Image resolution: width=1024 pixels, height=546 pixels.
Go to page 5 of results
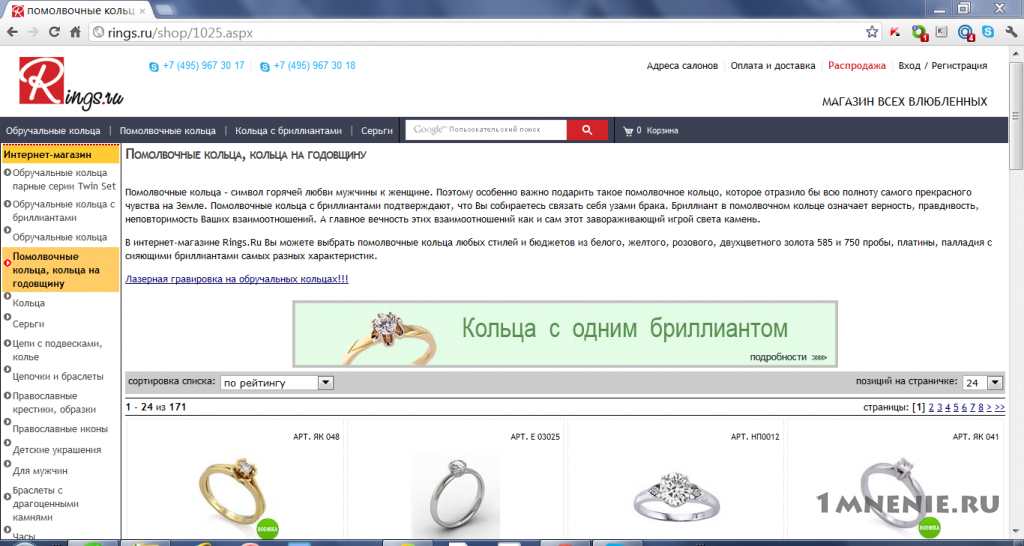click(x=956, y=408)
